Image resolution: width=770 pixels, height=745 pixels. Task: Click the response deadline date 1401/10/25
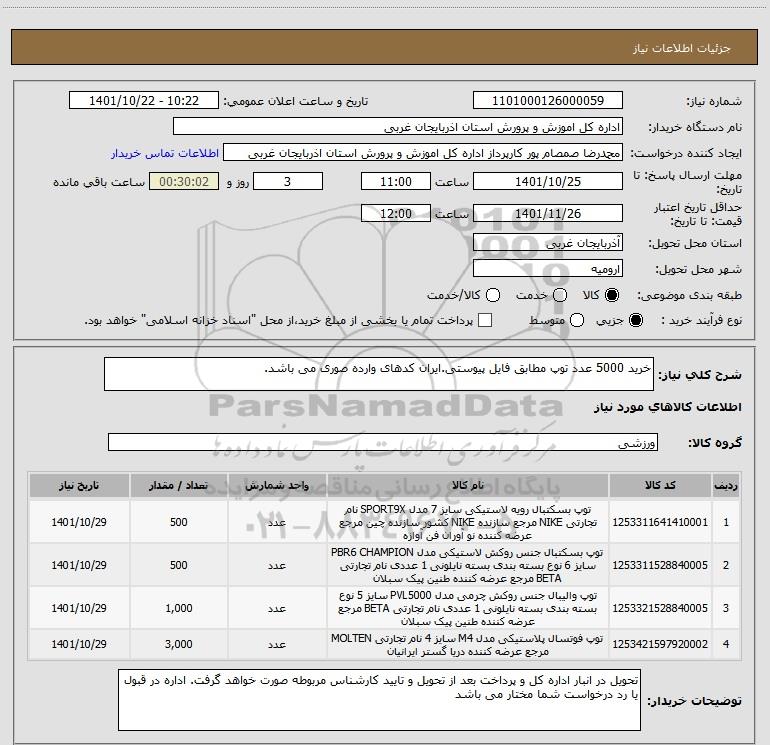[x=548, y=181]
